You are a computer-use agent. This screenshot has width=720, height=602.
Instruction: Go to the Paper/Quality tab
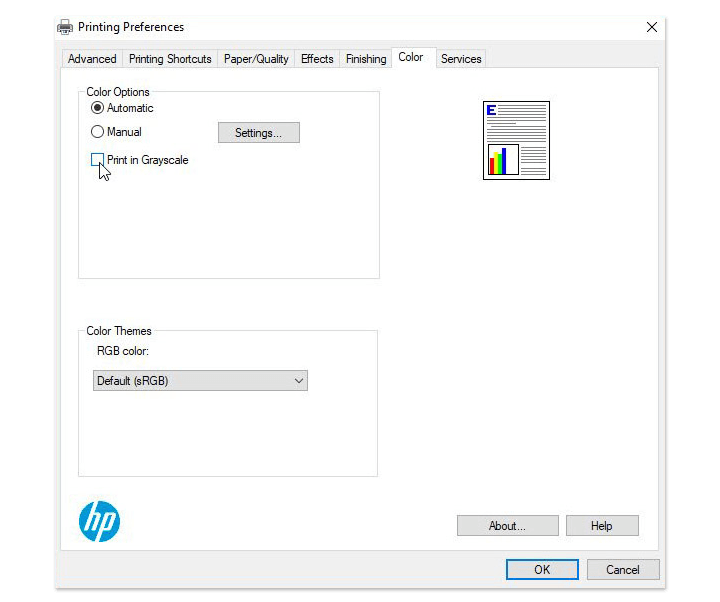[256, 59]
